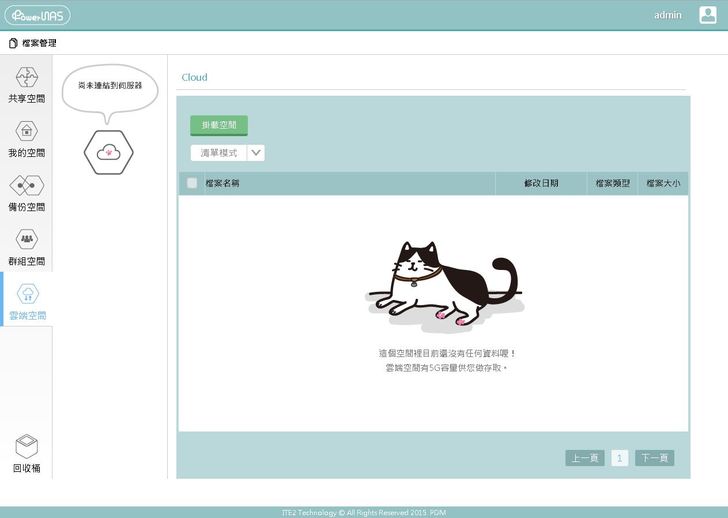Sort by 檔案名稱 column header
728x518 pixels.
(x=222, y=183)
